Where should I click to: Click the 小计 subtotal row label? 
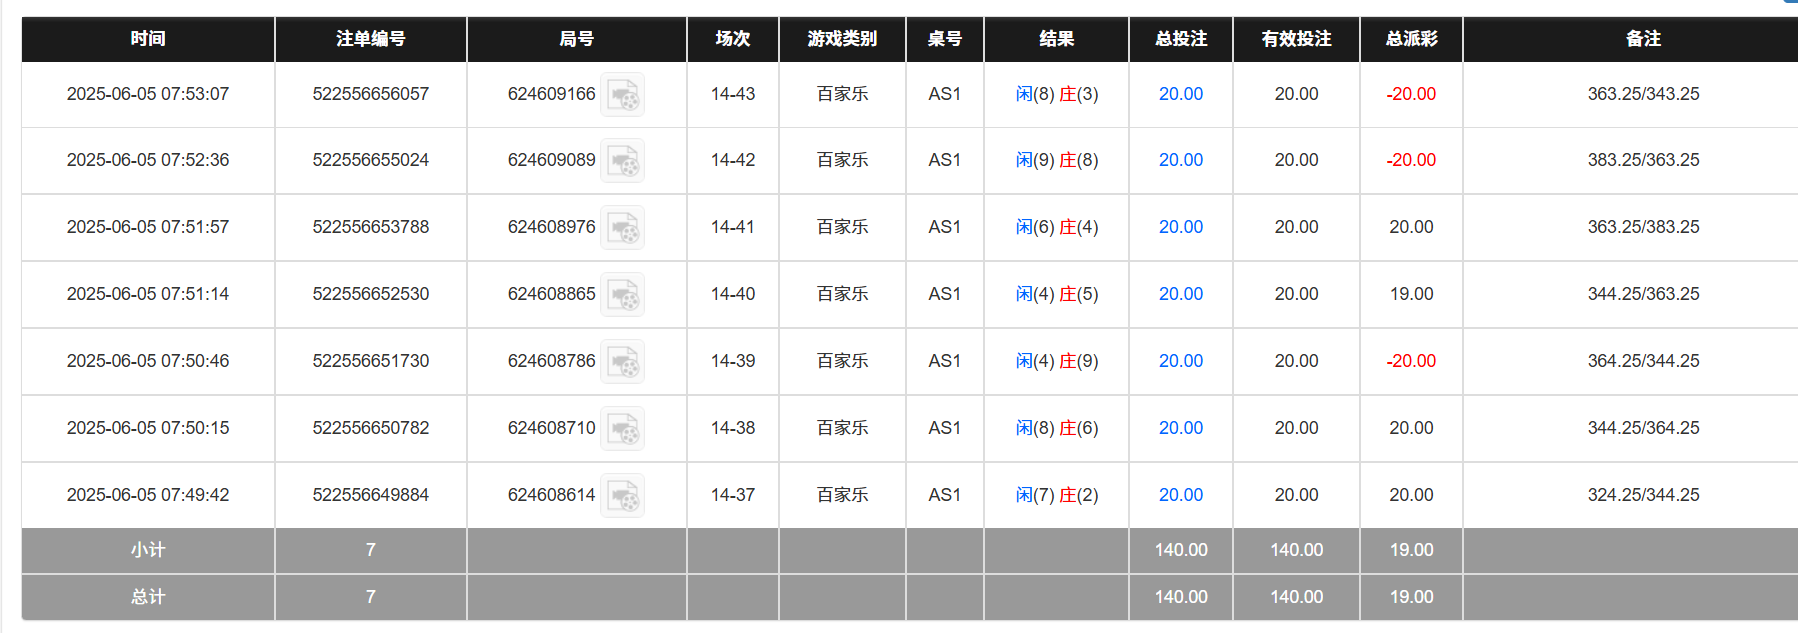148,550
